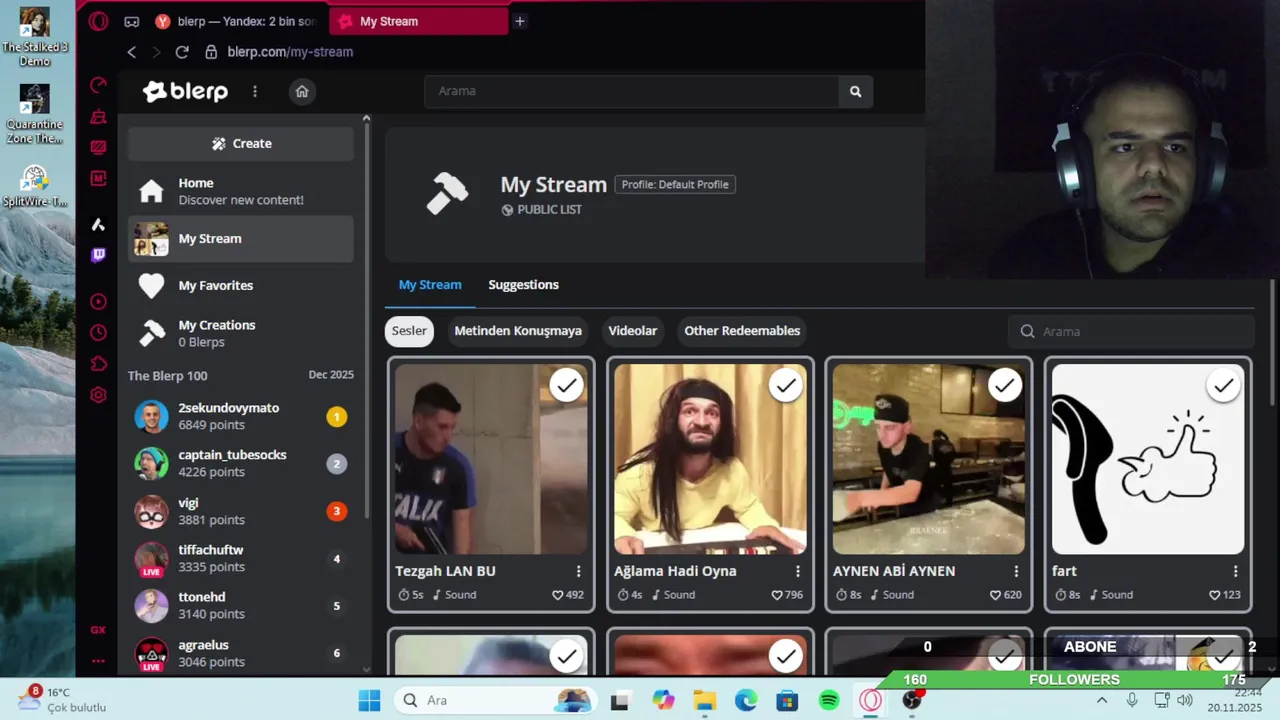This screenshot has height=720, width=1280.
Task: Click the volume icon in system tray
Action: click(1185, 700)
